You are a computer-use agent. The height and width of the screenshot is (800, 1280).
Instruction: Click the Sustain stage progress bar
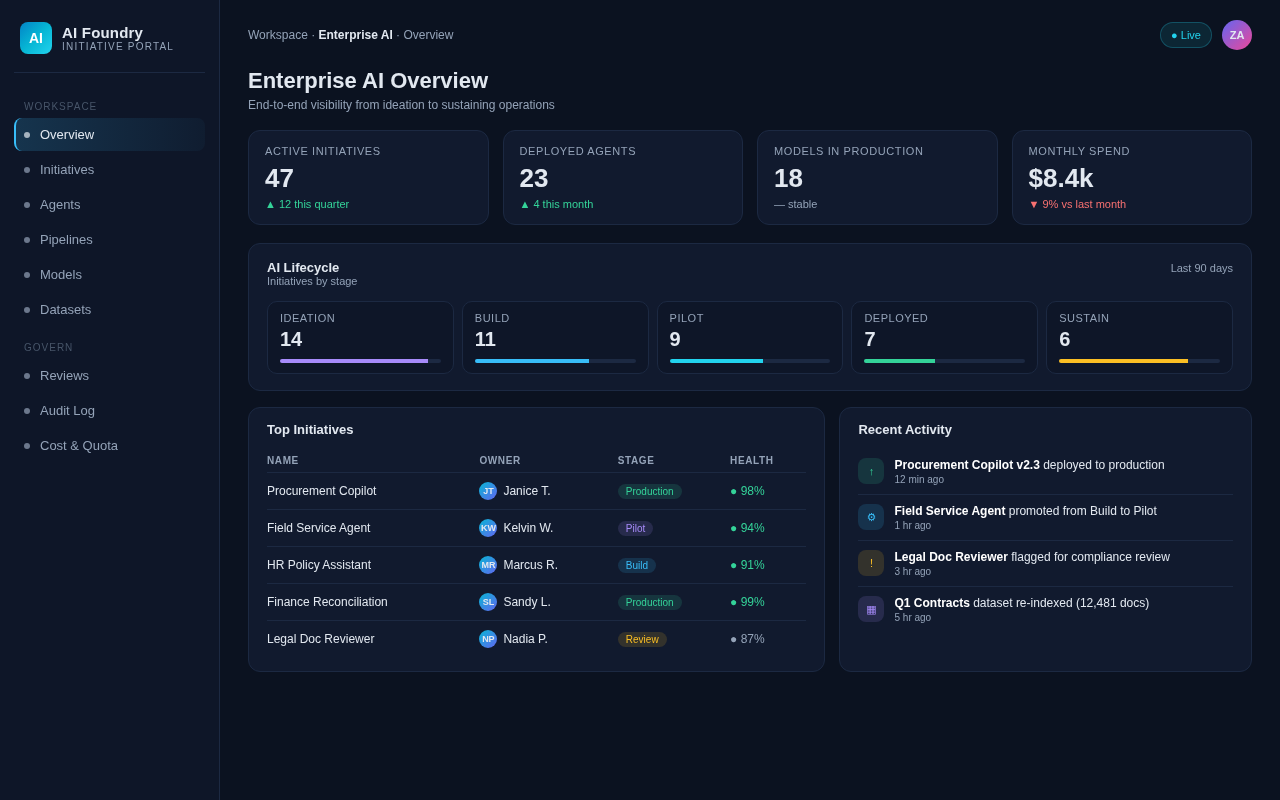point(1139,361)
